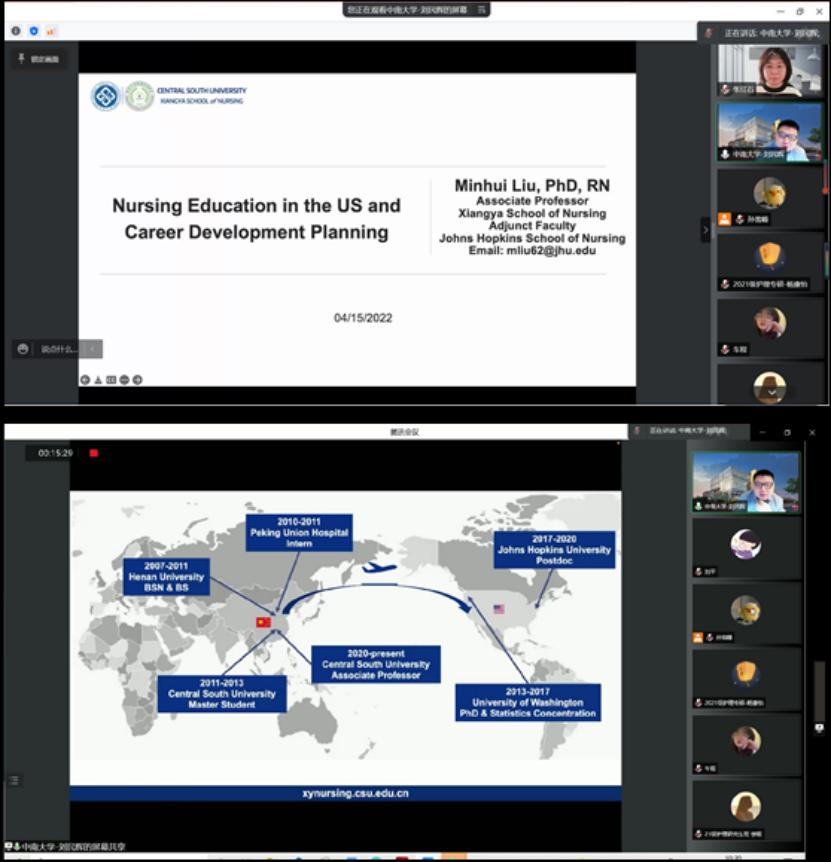The height and width of the screenshot is (862, 831).
Task: Collapse the chat bar with its left arrow
Action: [x=92, y=349]
